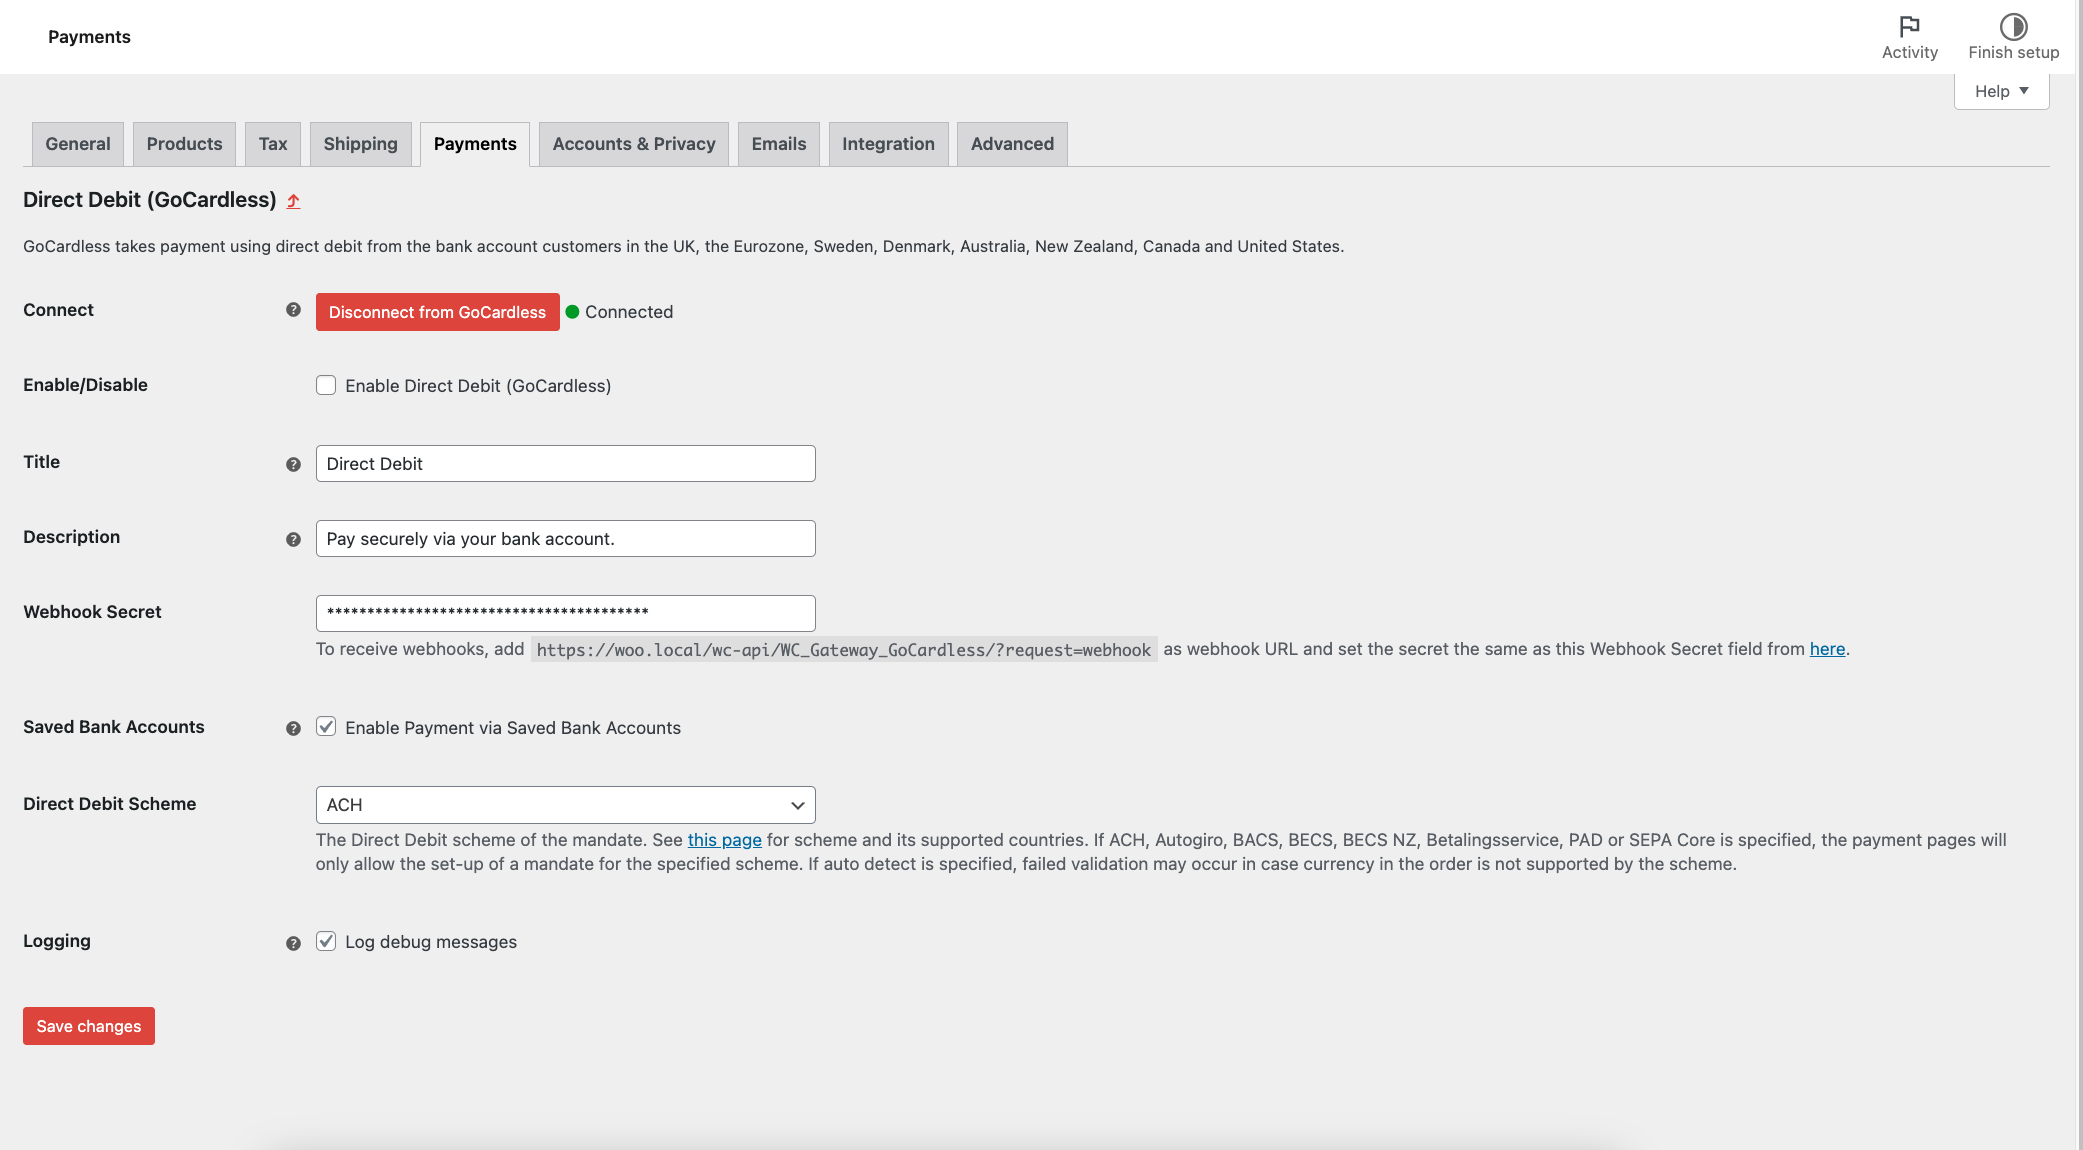The width and height of the screenshot is (2083, 1150).
Task: Enable Direct Debit (GoCardless) checkbox
Action: tap(326, 385)
